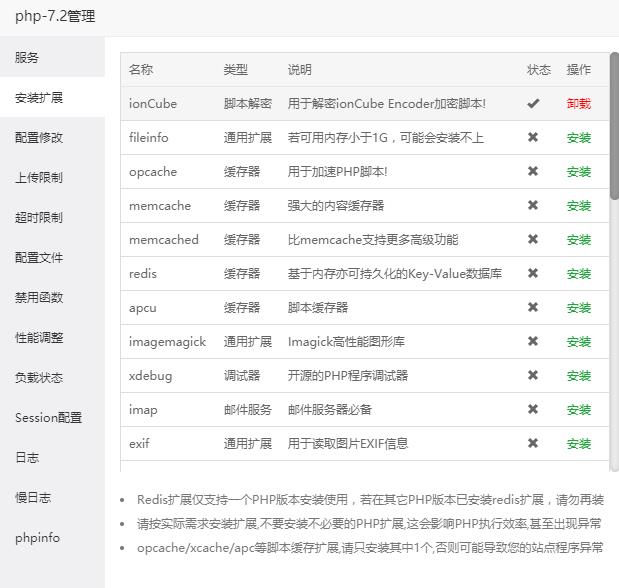The image size is (619, 588).
Task: Click the memcache status X icon
Action: (533, 205)
